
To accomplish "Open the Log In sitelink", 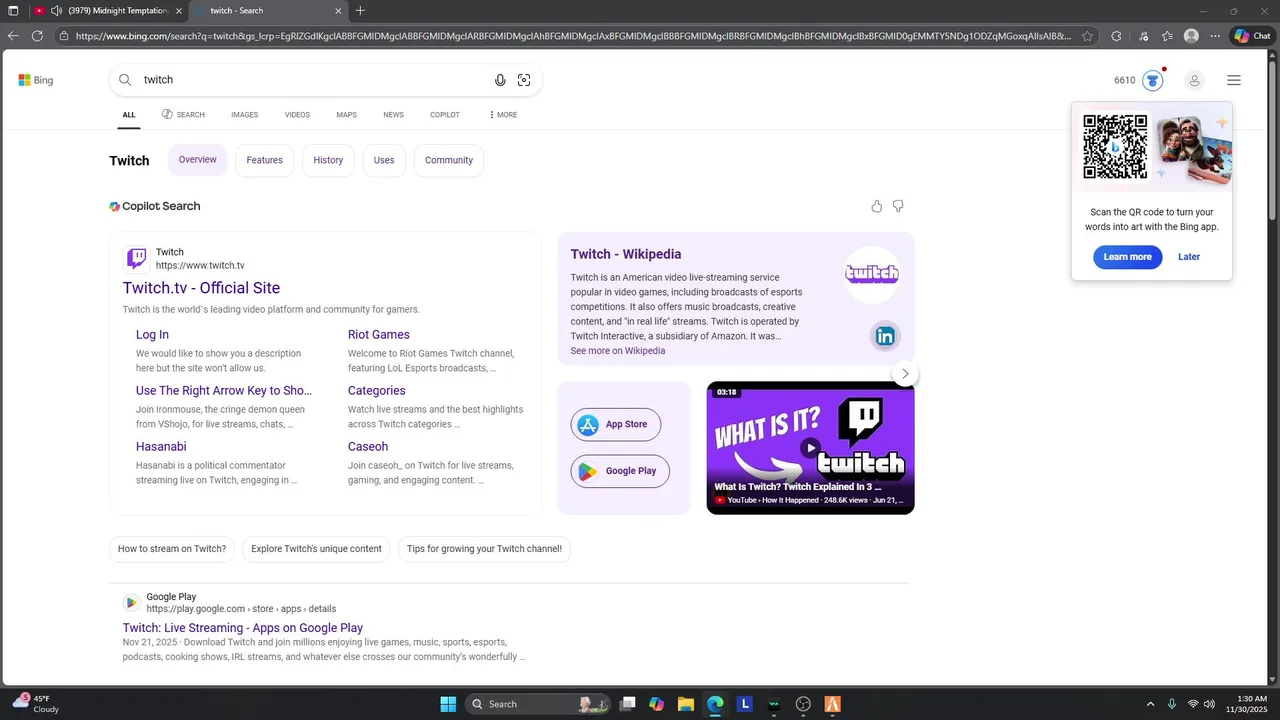I will coord(152,335).
